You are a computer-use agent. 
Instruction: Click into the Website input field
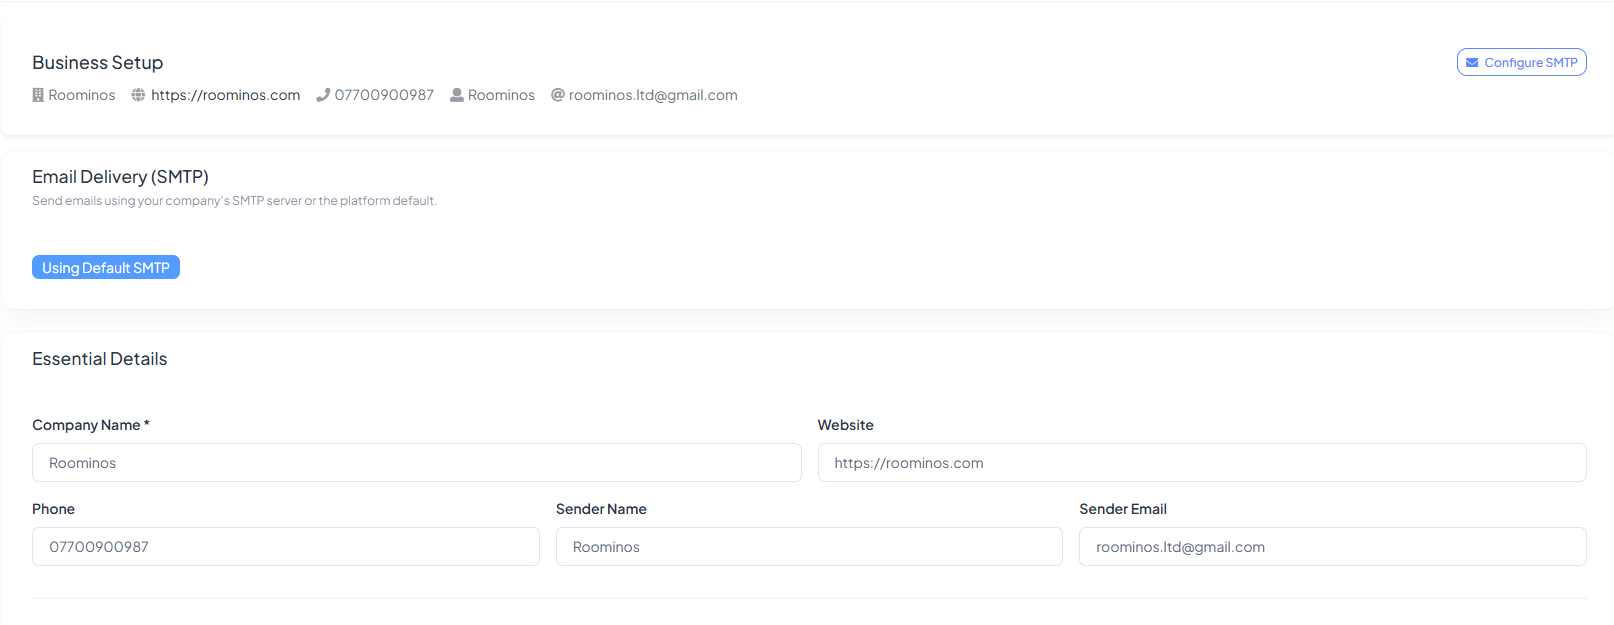(1201, 463)
